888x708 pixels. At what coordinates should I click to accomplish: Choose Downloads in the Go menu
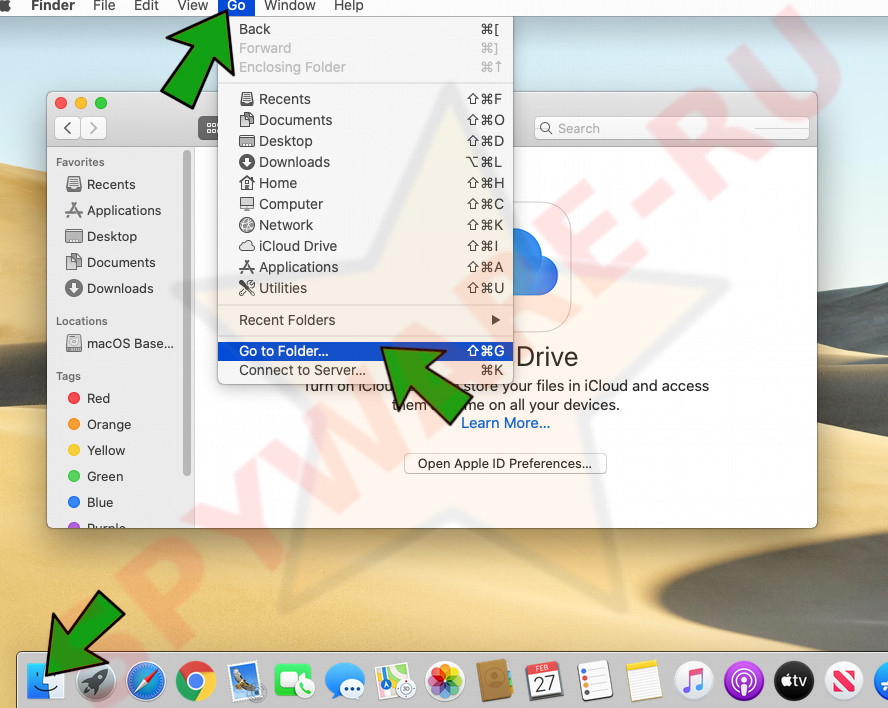tap(365, 162)
